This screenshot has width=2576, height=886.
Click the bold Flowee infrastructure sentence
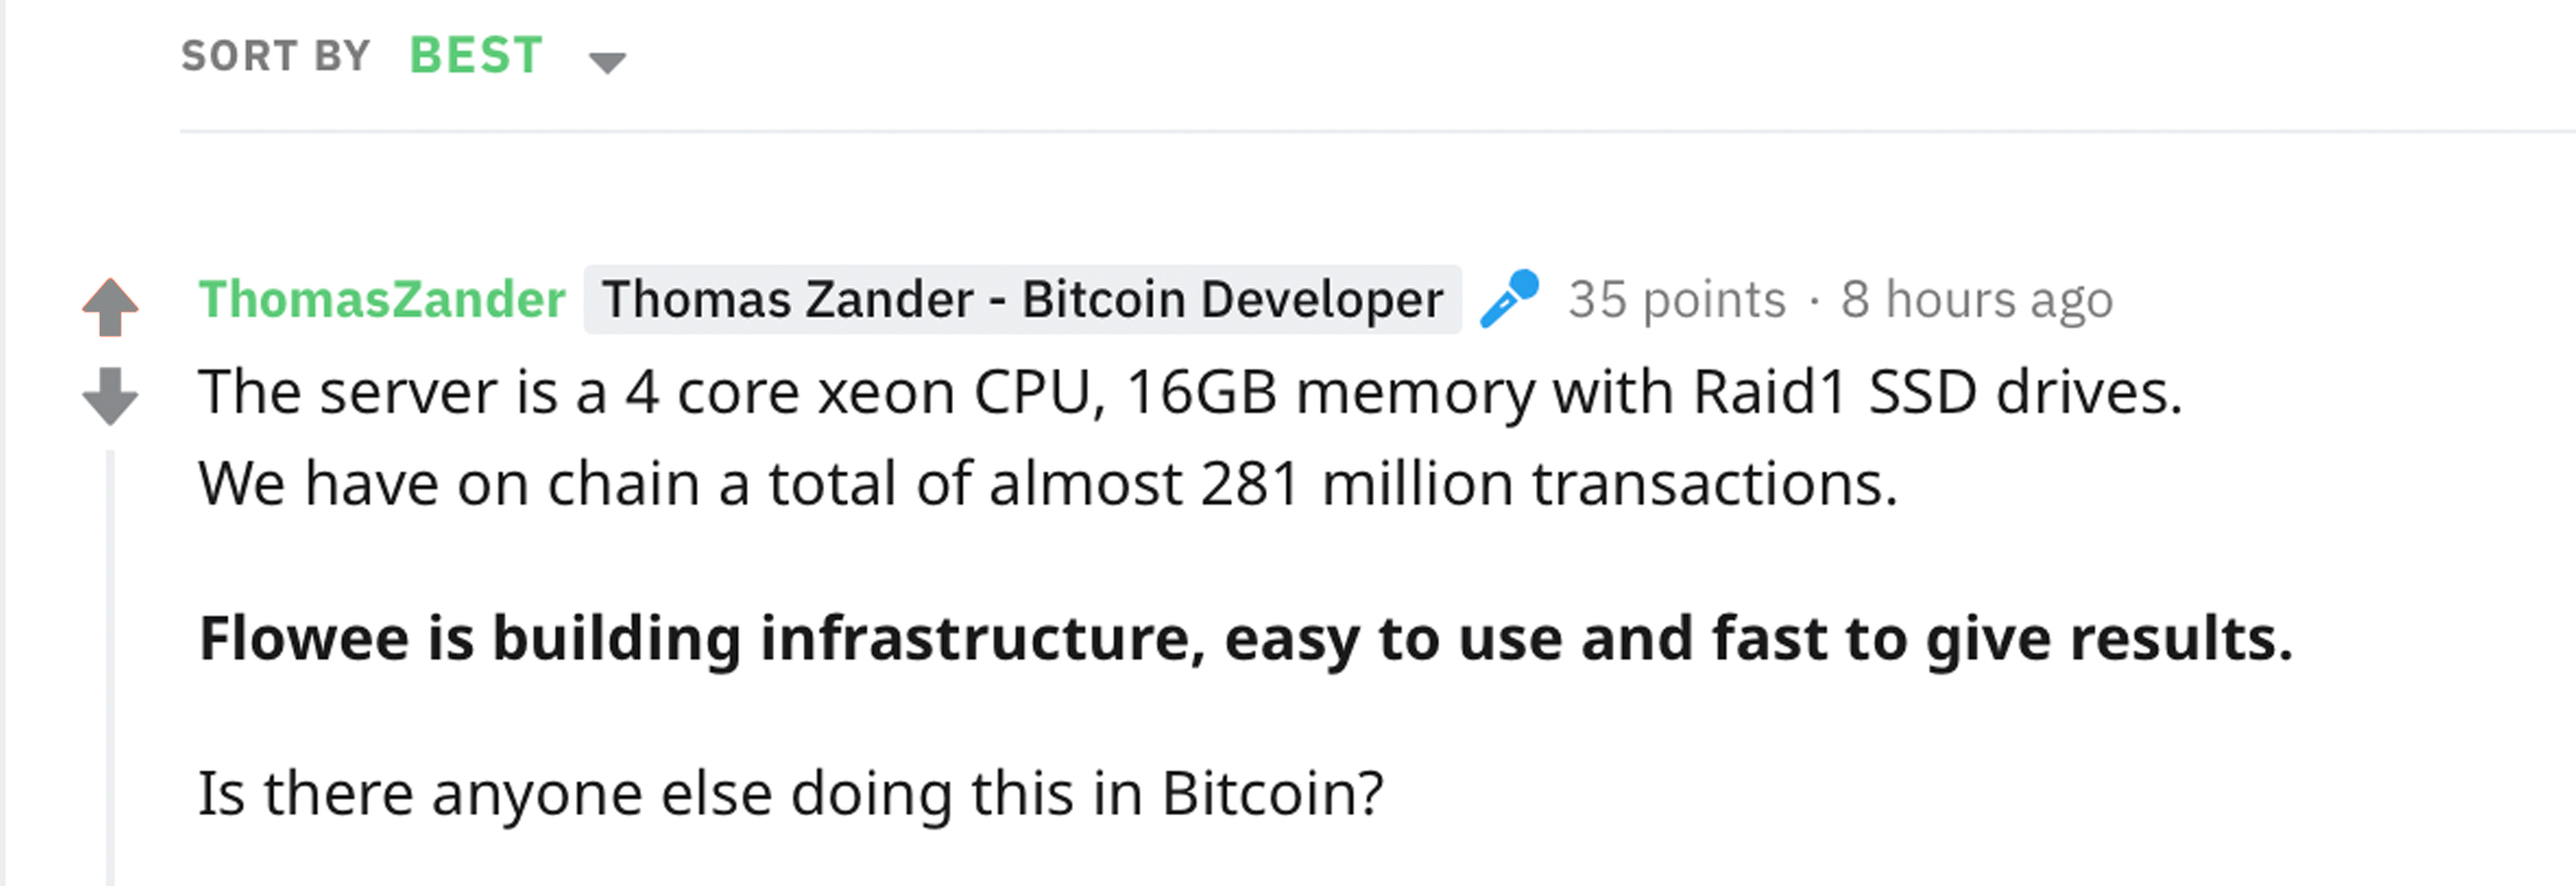point(1246,639)
